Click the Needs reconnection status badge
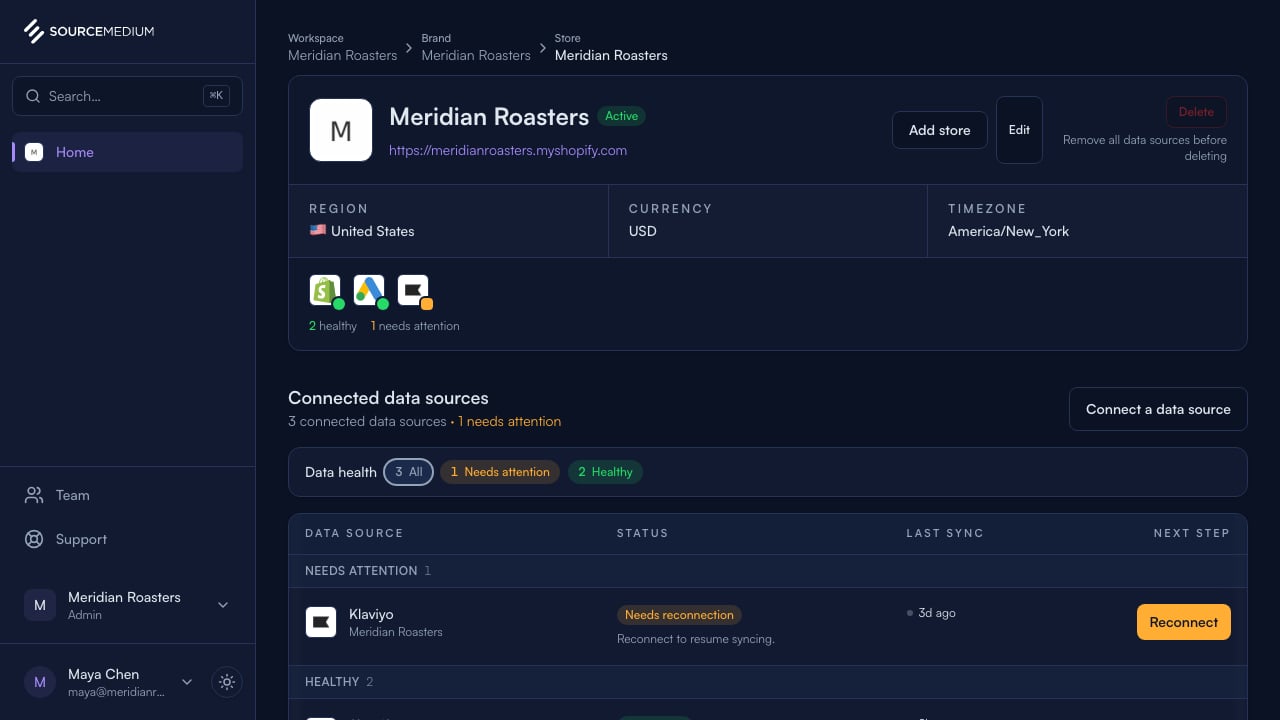1280x720 pixels. pyautogui.click(x=680, y=615)
